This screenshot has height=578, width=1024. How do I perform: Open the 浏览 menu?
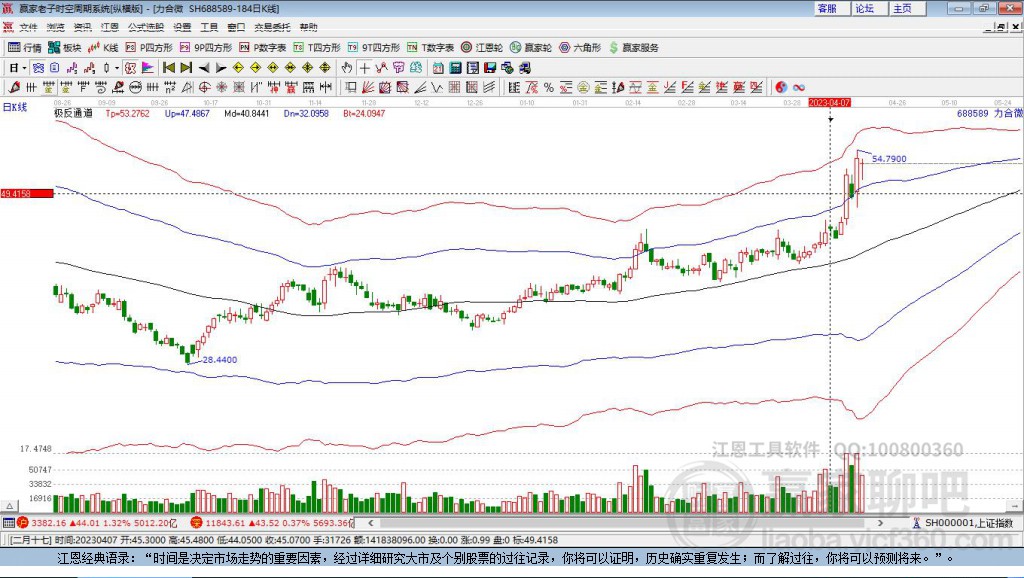[x=56, y=27]
